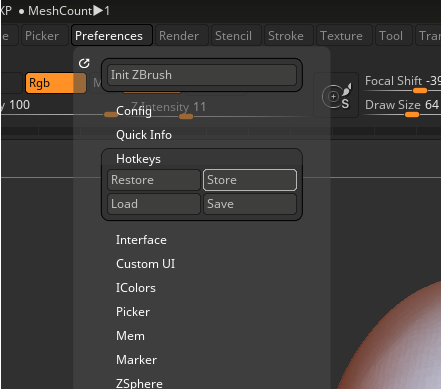The width and height of the screenshot is (441, 389).
Task: Click the Save hotkeys button
Action: tap(250, 204)
